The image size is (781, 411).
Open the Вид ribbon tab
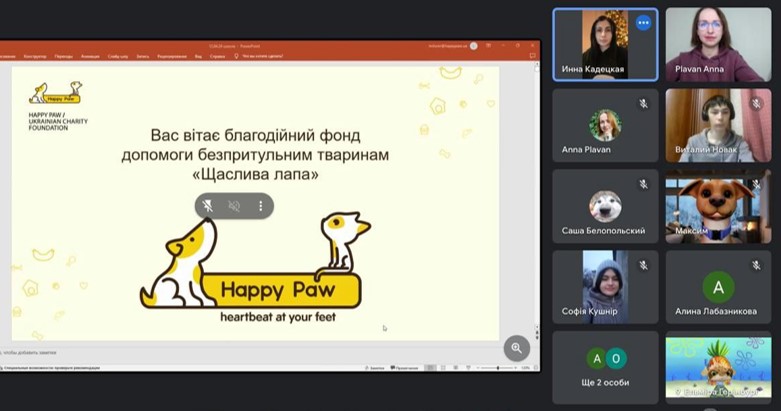click(x=198, y=56)
